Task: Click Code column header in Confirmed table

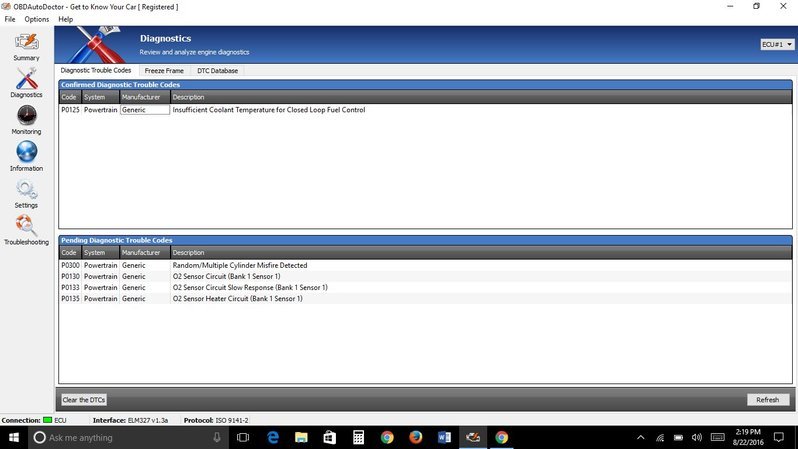Action: pos(70,97)
